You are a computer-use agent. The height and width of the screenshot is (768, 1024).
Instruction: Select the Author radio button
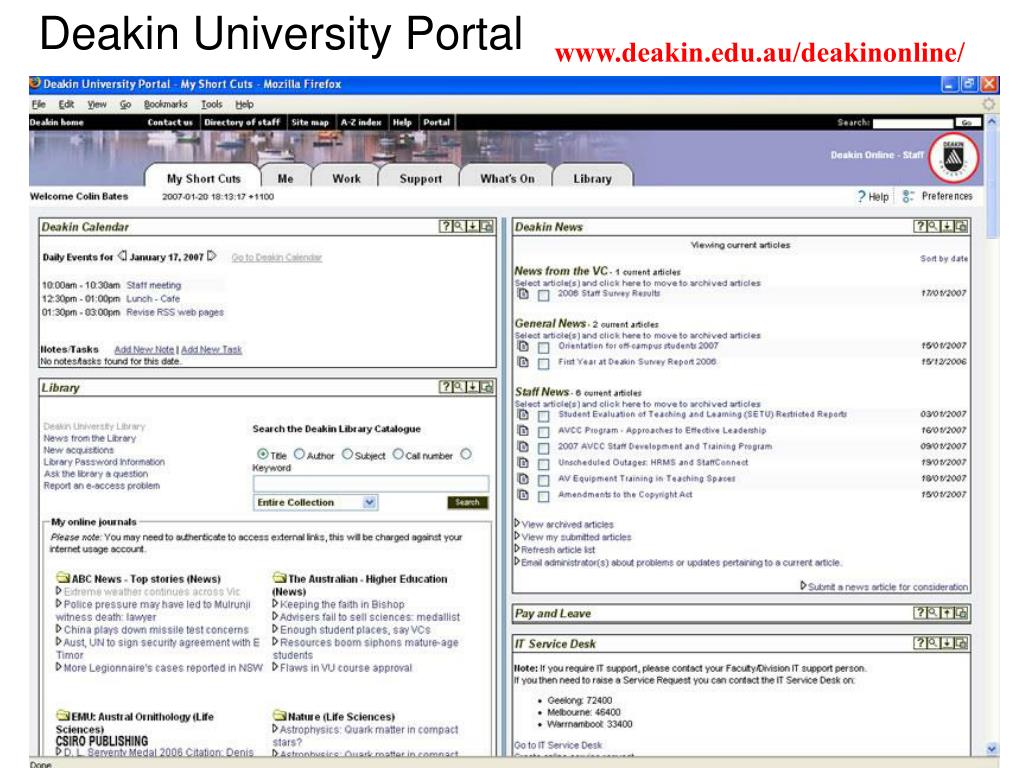(299, 454)
